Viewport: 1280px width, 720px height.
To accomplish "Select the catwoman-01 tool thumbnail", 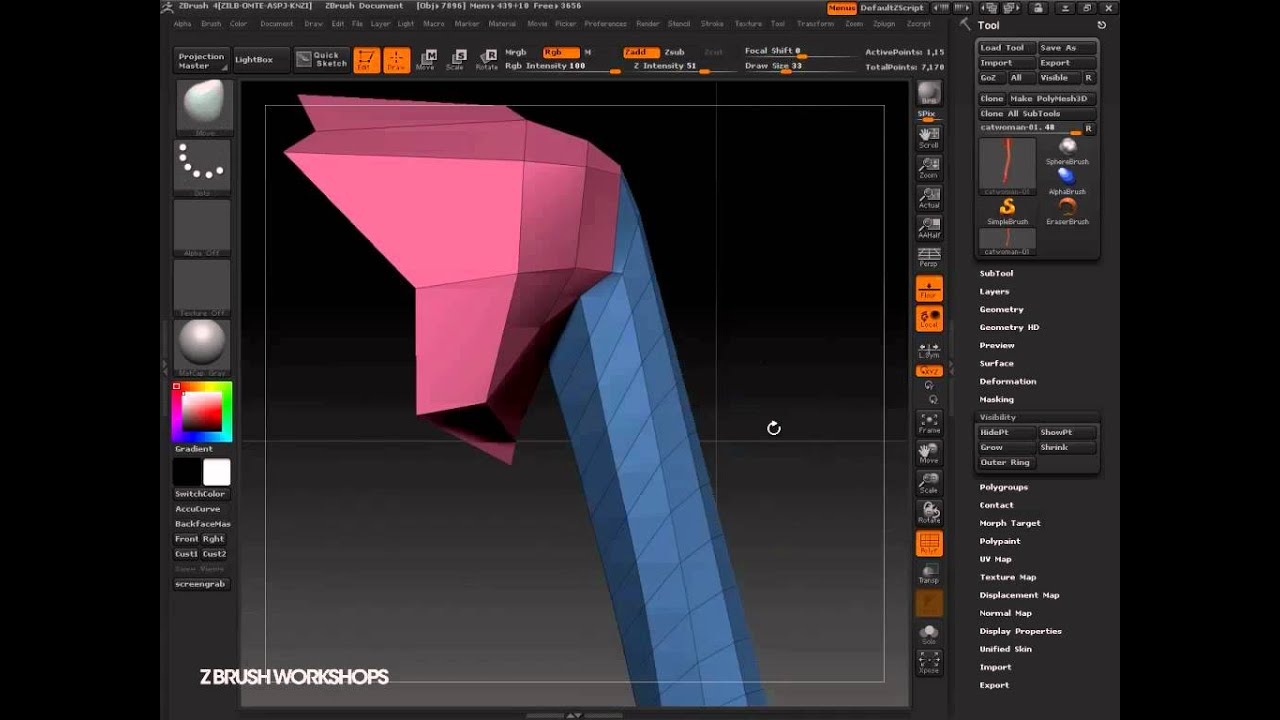I will [1007, 166].
